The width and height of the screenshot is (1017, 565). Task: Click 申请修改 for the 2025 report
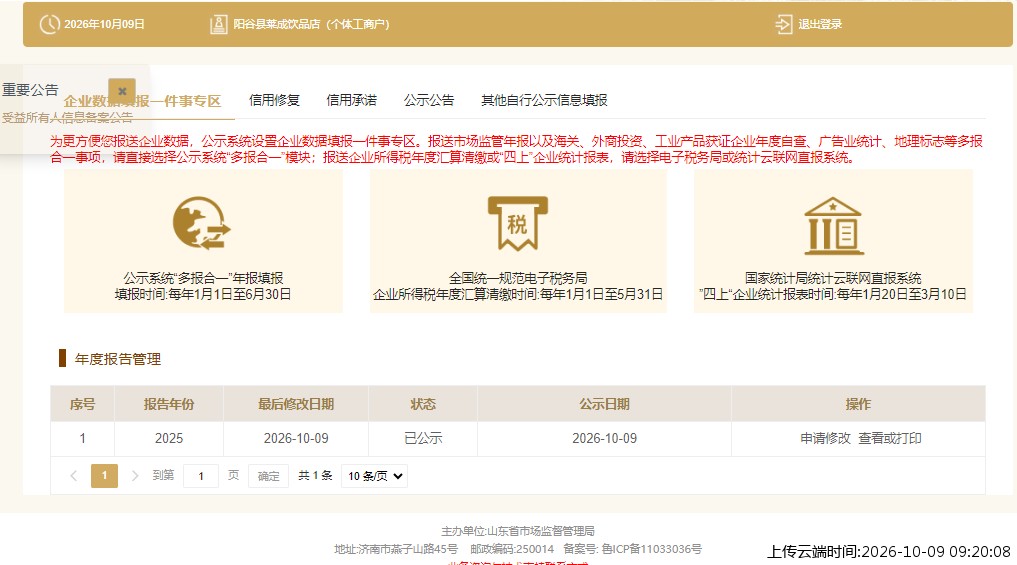pos(825,439)
